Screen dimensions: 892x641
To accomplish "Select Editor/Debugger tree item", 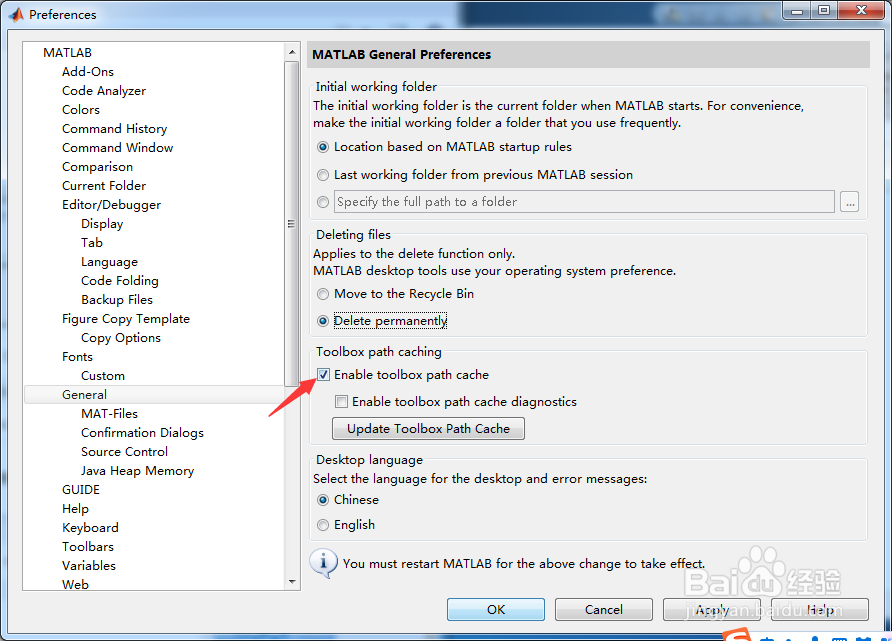I will click(x=111, y=205).
